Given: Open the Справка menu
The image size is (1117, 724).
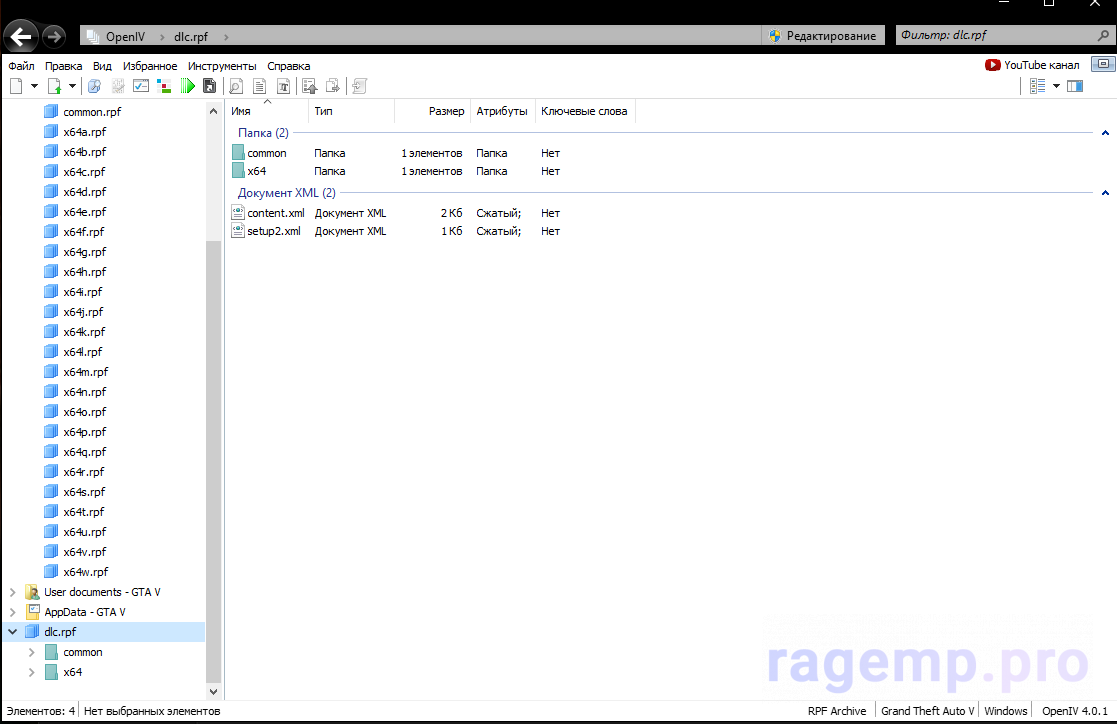Looking at the screenshot, I should pos(289,66).
